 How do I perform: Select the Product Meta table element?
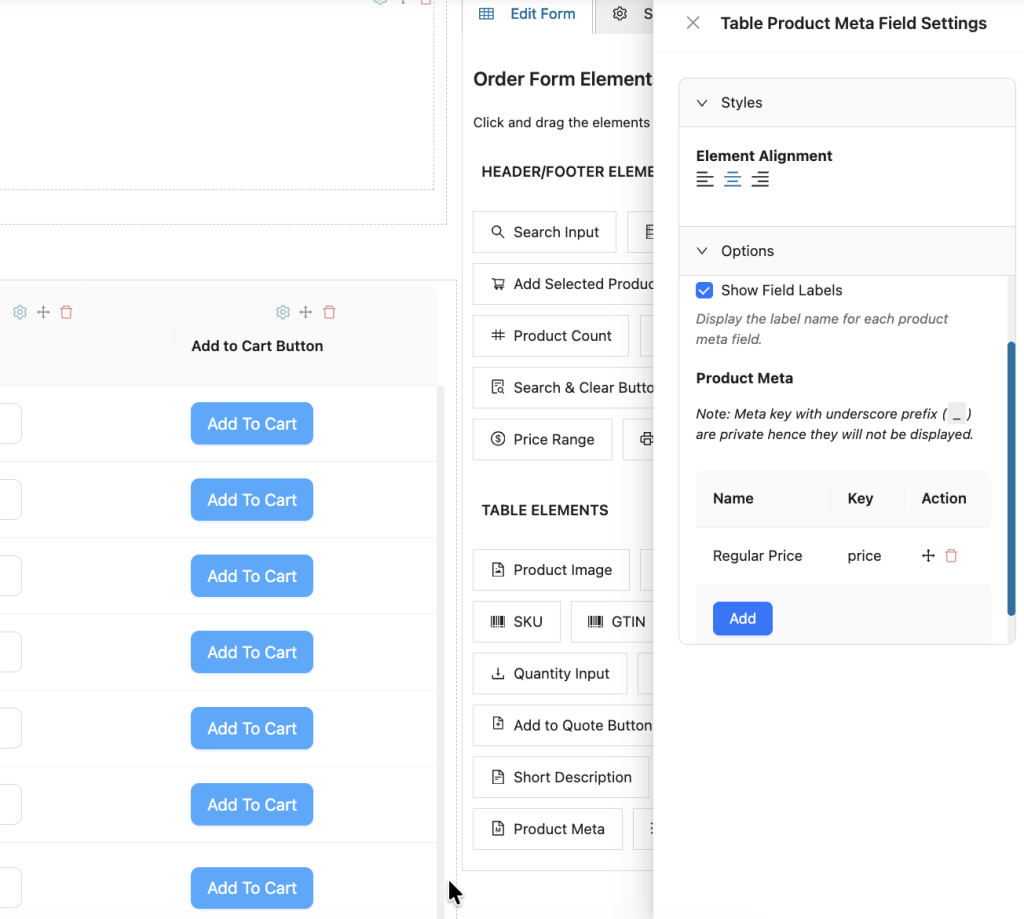pos(548,829)
